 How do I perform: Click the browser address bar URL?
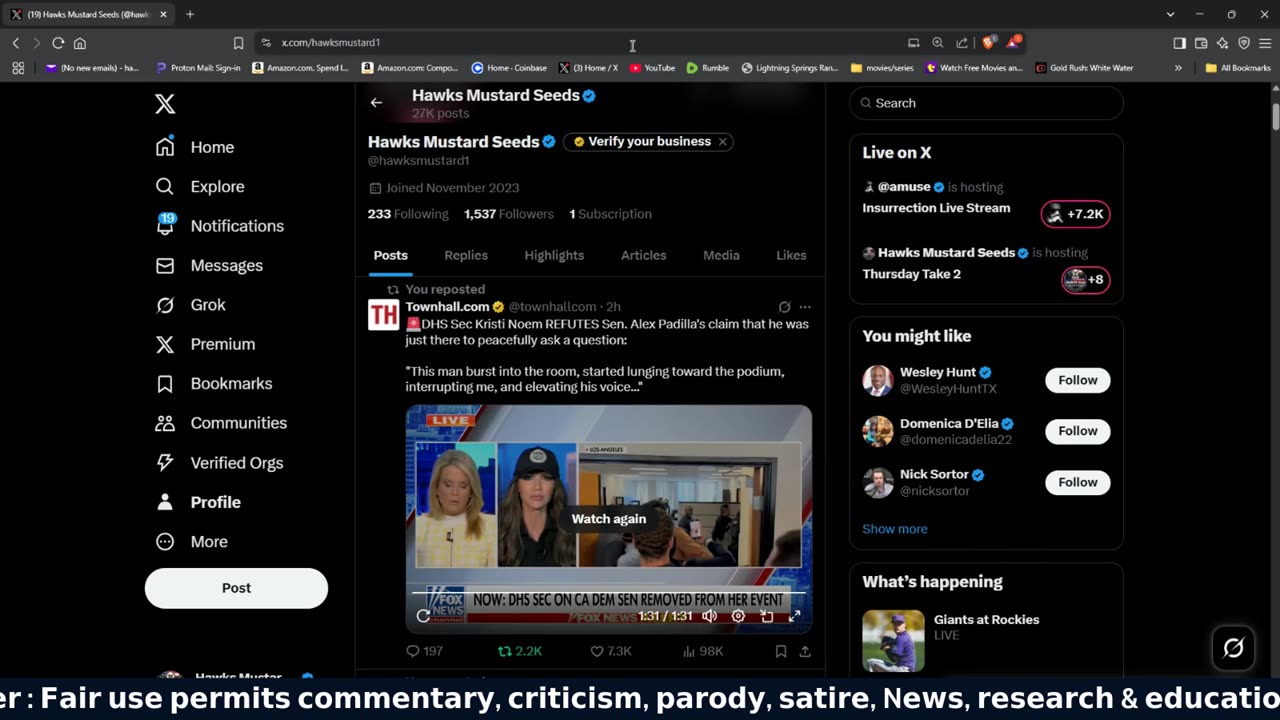click(x=330, y=43)
